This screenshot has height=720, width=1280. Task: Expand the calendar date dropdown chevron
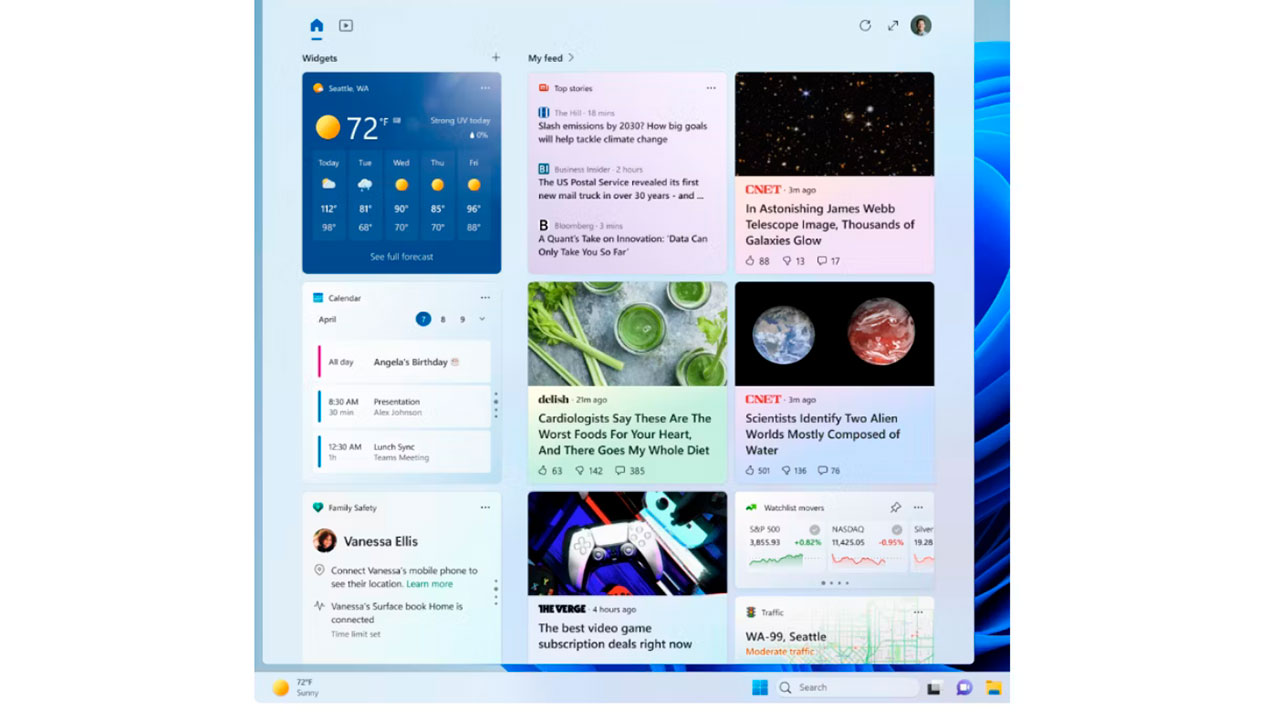pyautogui.click(x=482, y=319)
